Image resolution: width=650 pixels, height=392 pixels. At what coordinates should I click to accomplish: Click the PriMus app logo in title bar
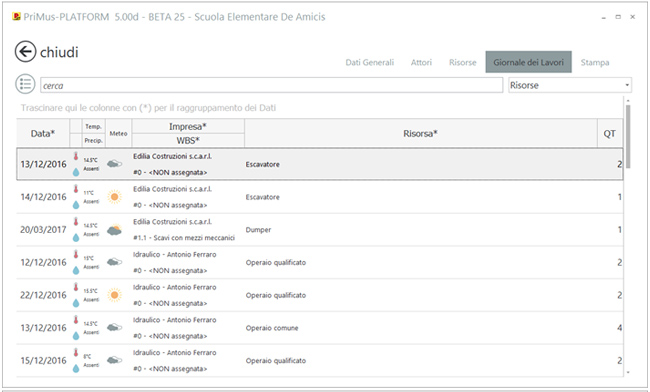(17, 17)
